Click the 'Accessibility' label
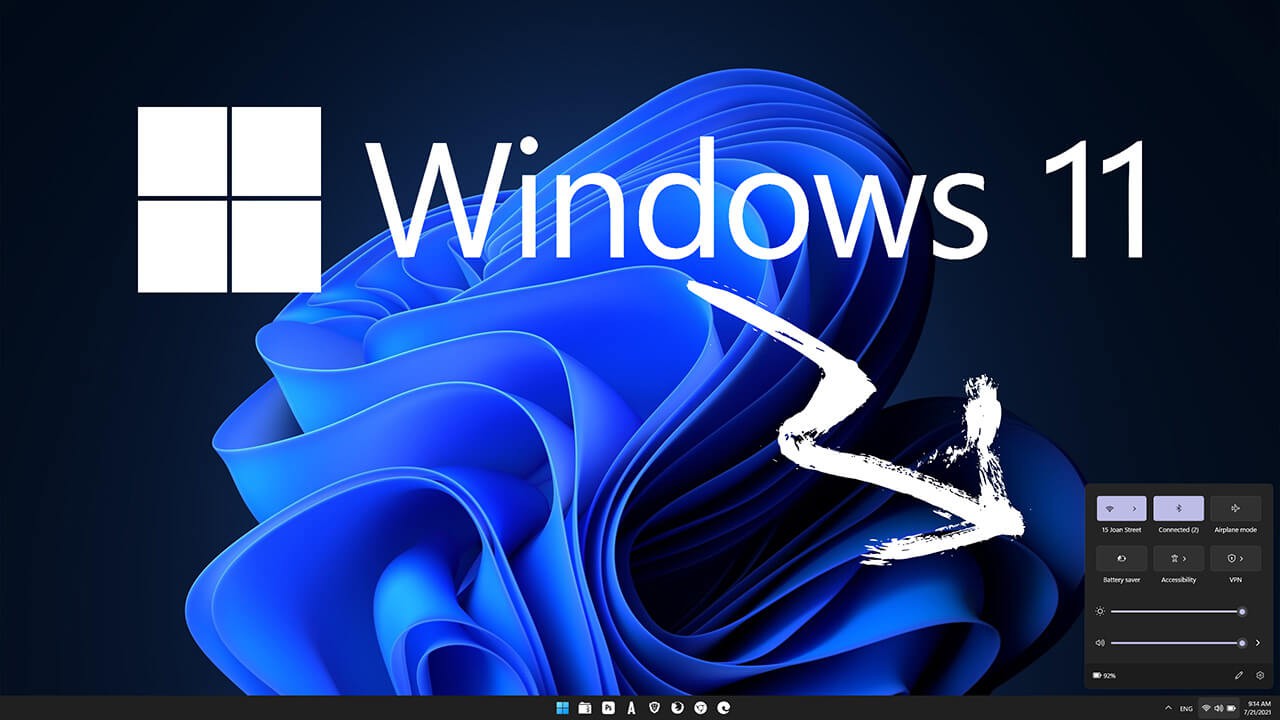 tap(1178, 580)
